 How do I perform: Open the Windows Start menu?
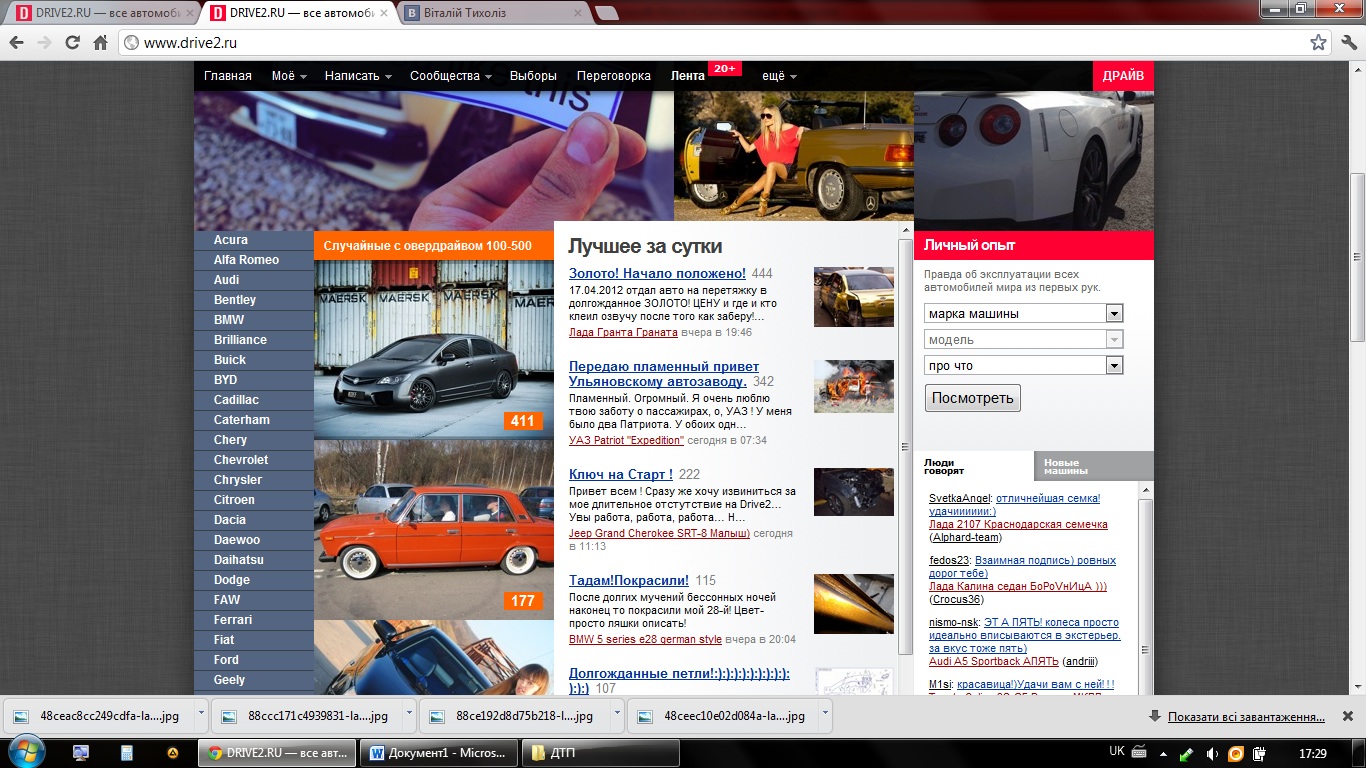click(x=25, y=752)
